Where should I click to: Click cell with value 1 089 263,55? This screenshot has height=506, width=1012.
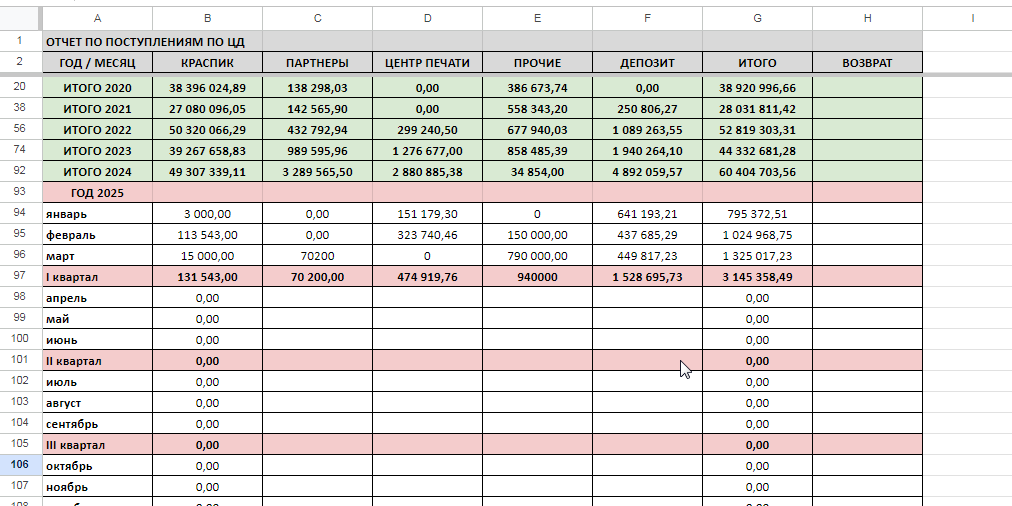click(647, 130)
